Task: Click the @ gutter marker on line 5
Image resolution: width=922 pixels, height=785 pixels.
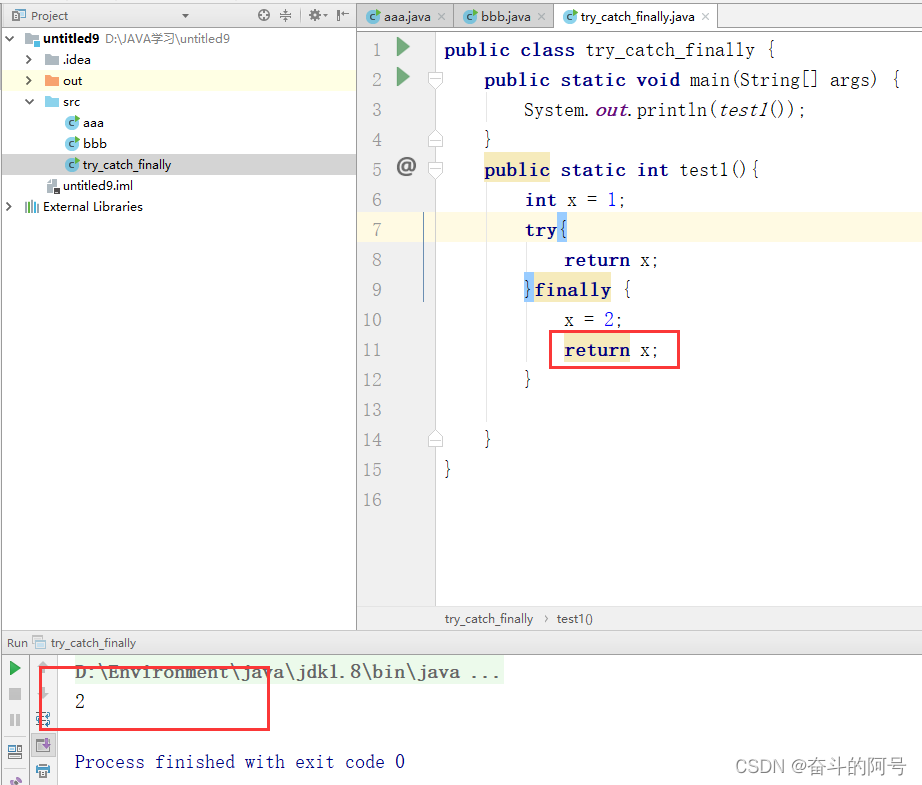Action: [x=406, y=167]
